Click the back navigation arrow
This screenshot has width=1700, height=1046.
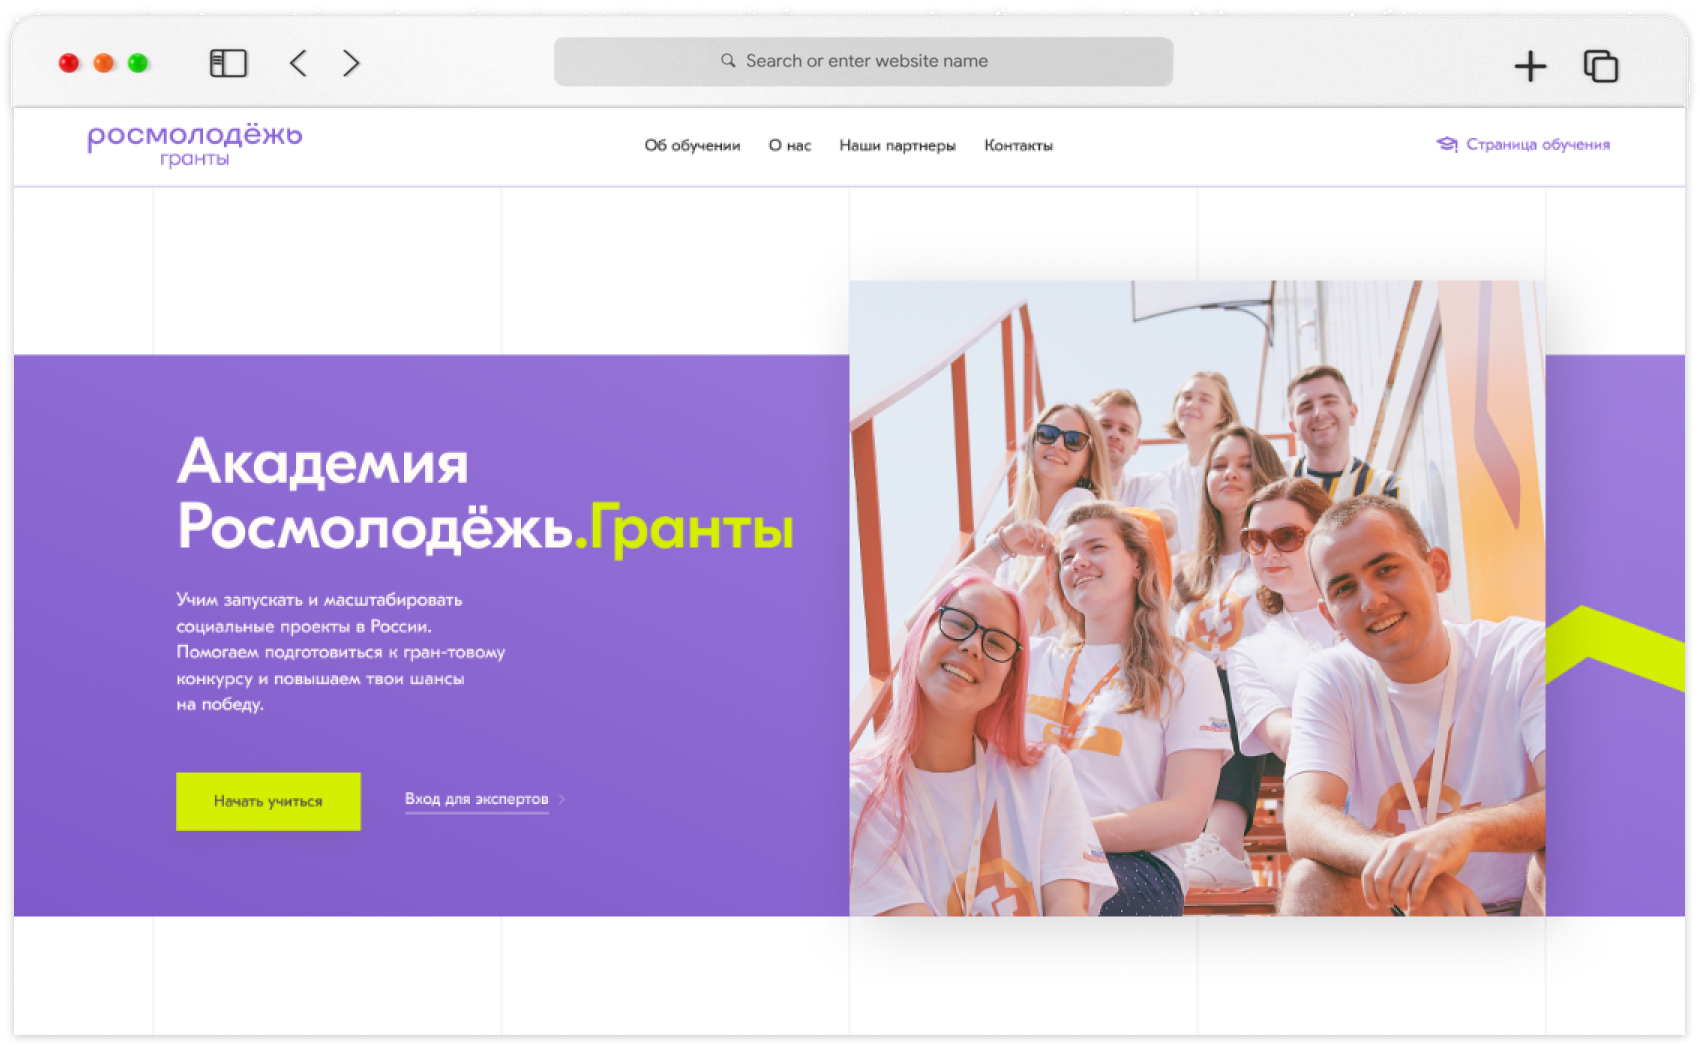click(x=298, y=63)
